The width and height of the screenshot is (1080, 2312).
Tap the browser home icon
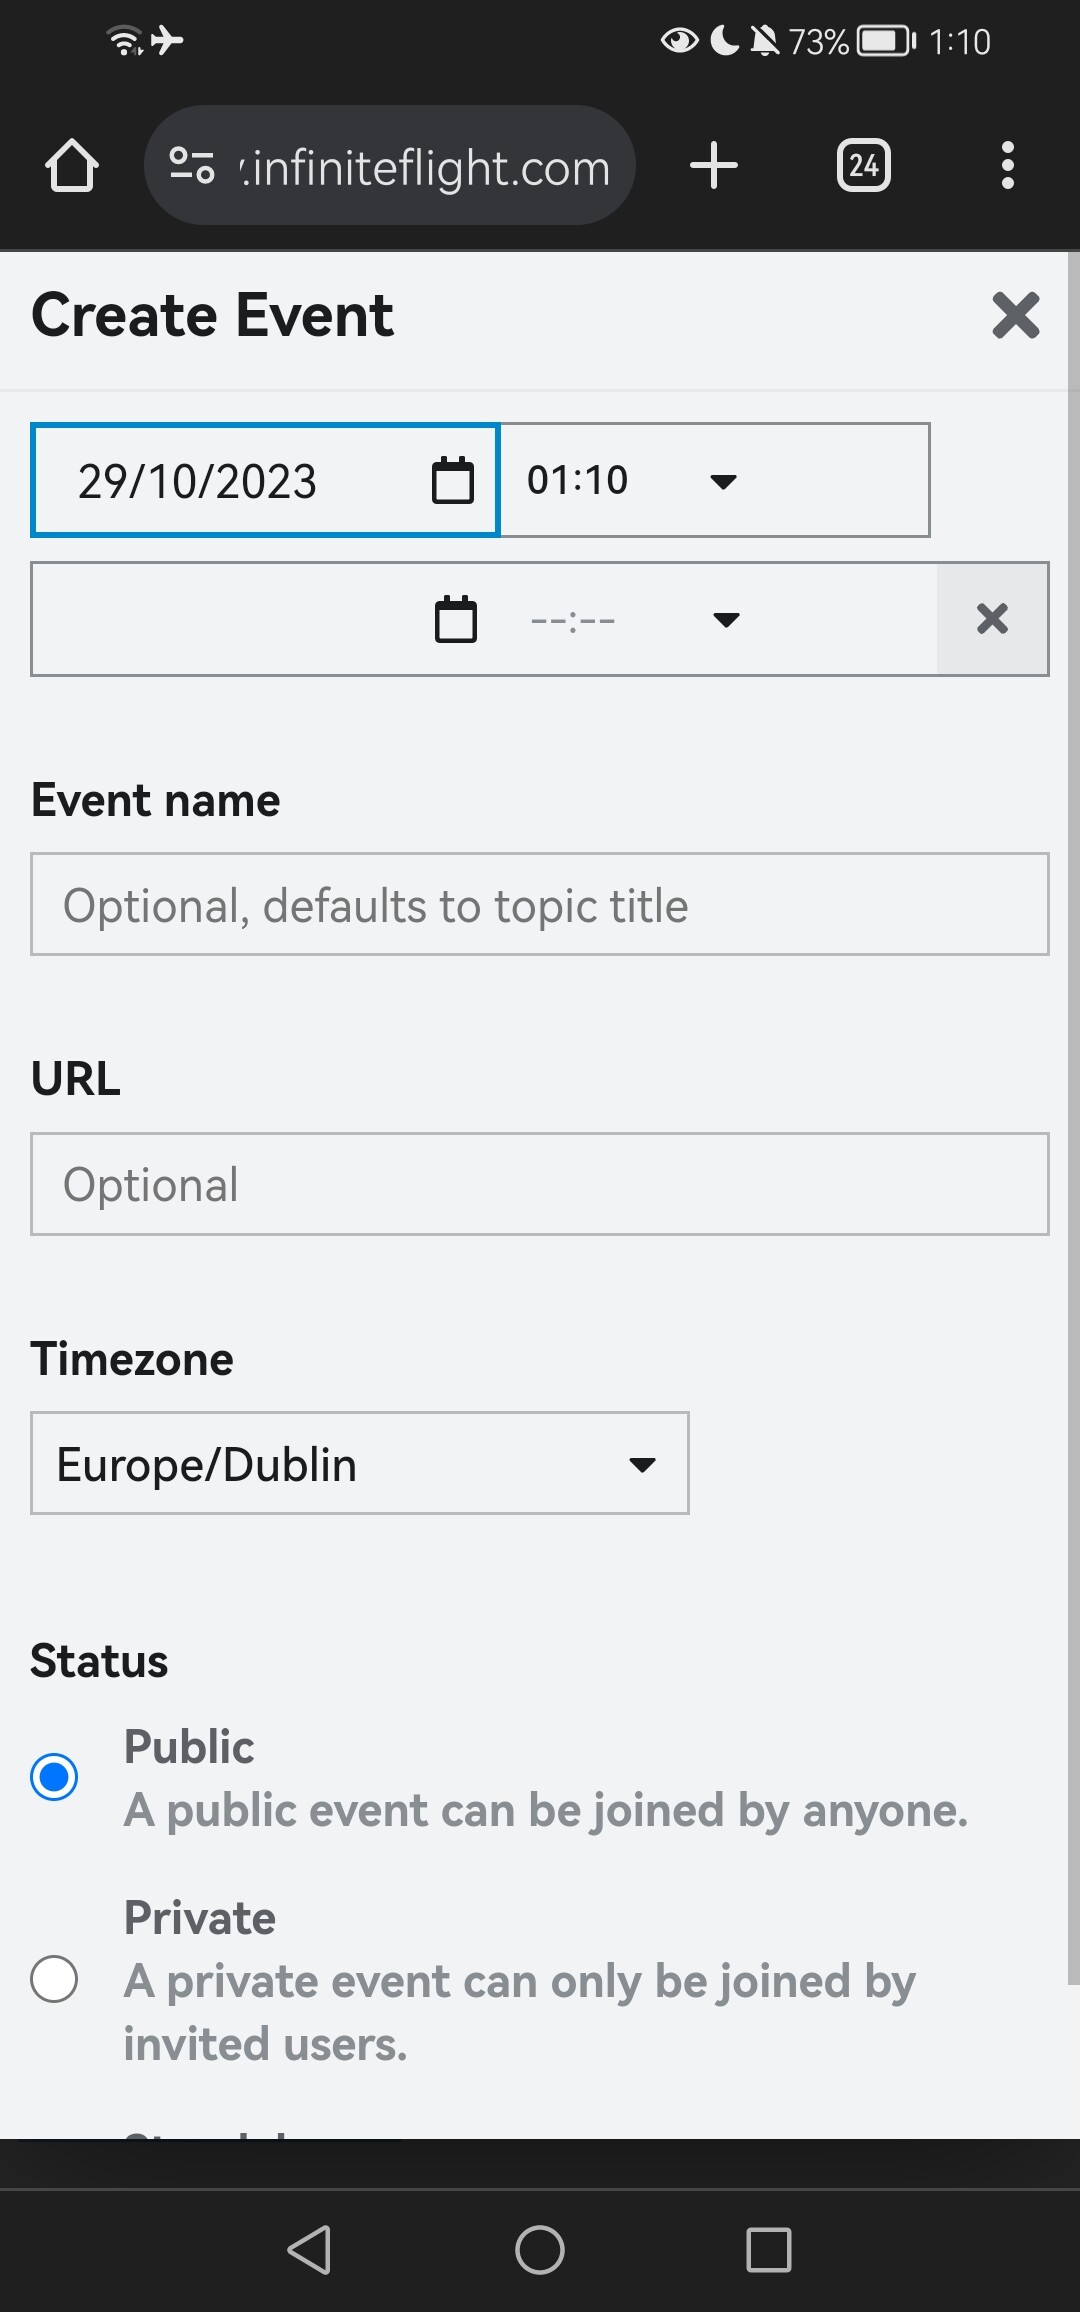[x=72, y=165]
